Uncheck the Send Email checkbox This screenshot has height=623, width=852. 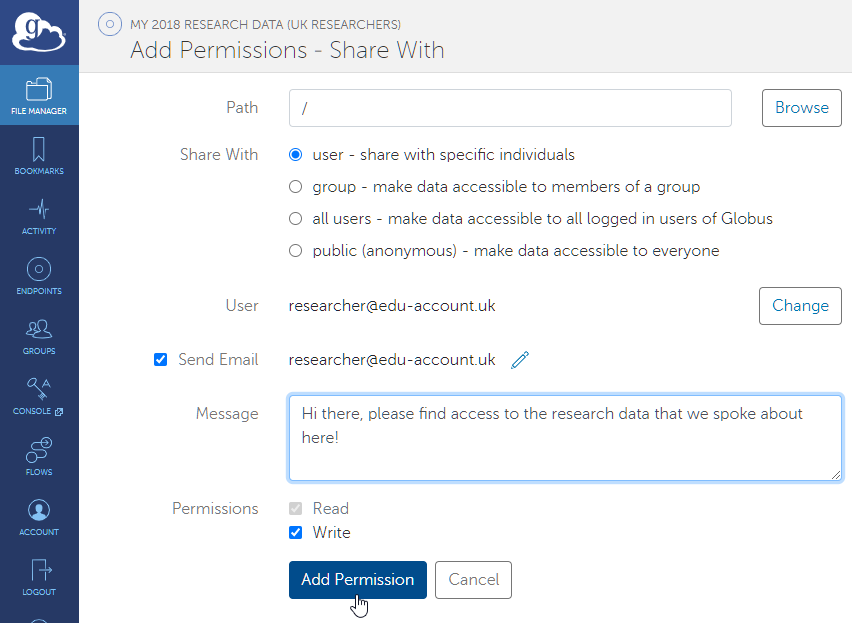[160, 360]
